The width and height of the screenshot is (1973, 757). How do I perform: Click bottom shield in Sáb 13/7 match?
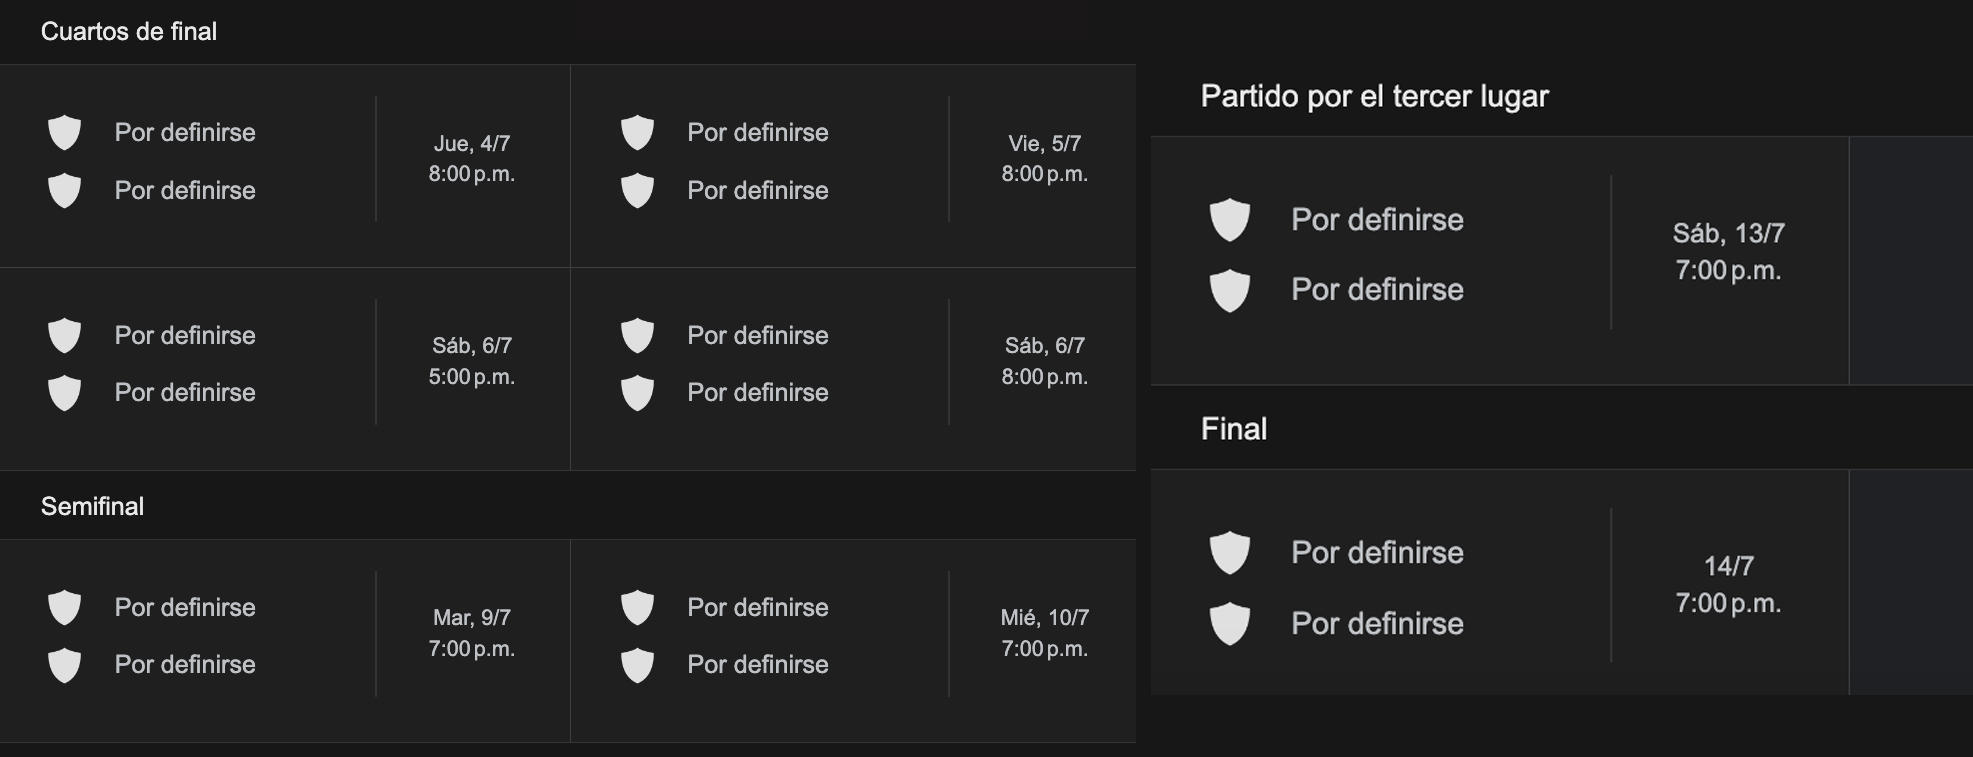(x=1229, y=290)
